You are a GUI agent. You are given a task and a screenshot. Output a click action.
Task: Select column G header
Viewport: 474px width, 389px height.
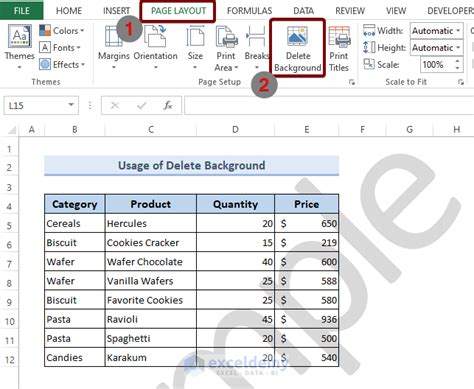(409, 129)
